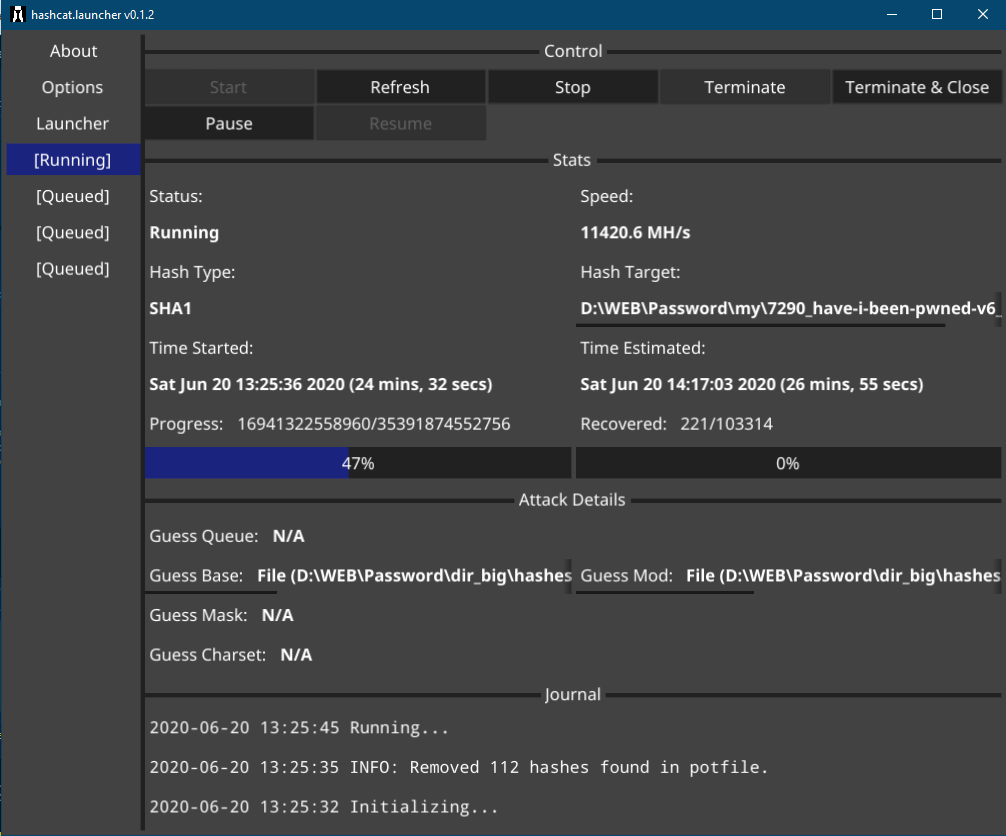1006x836 pixels.
Task: Click the Guess Queue N/A value
Action: (289, 536)
